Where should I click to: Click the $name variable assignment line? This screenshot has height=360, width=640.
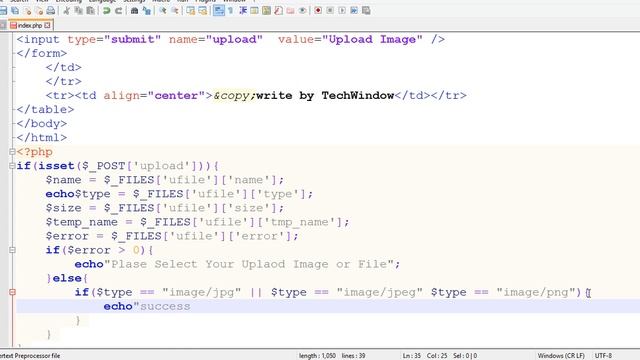coord(164,180)
